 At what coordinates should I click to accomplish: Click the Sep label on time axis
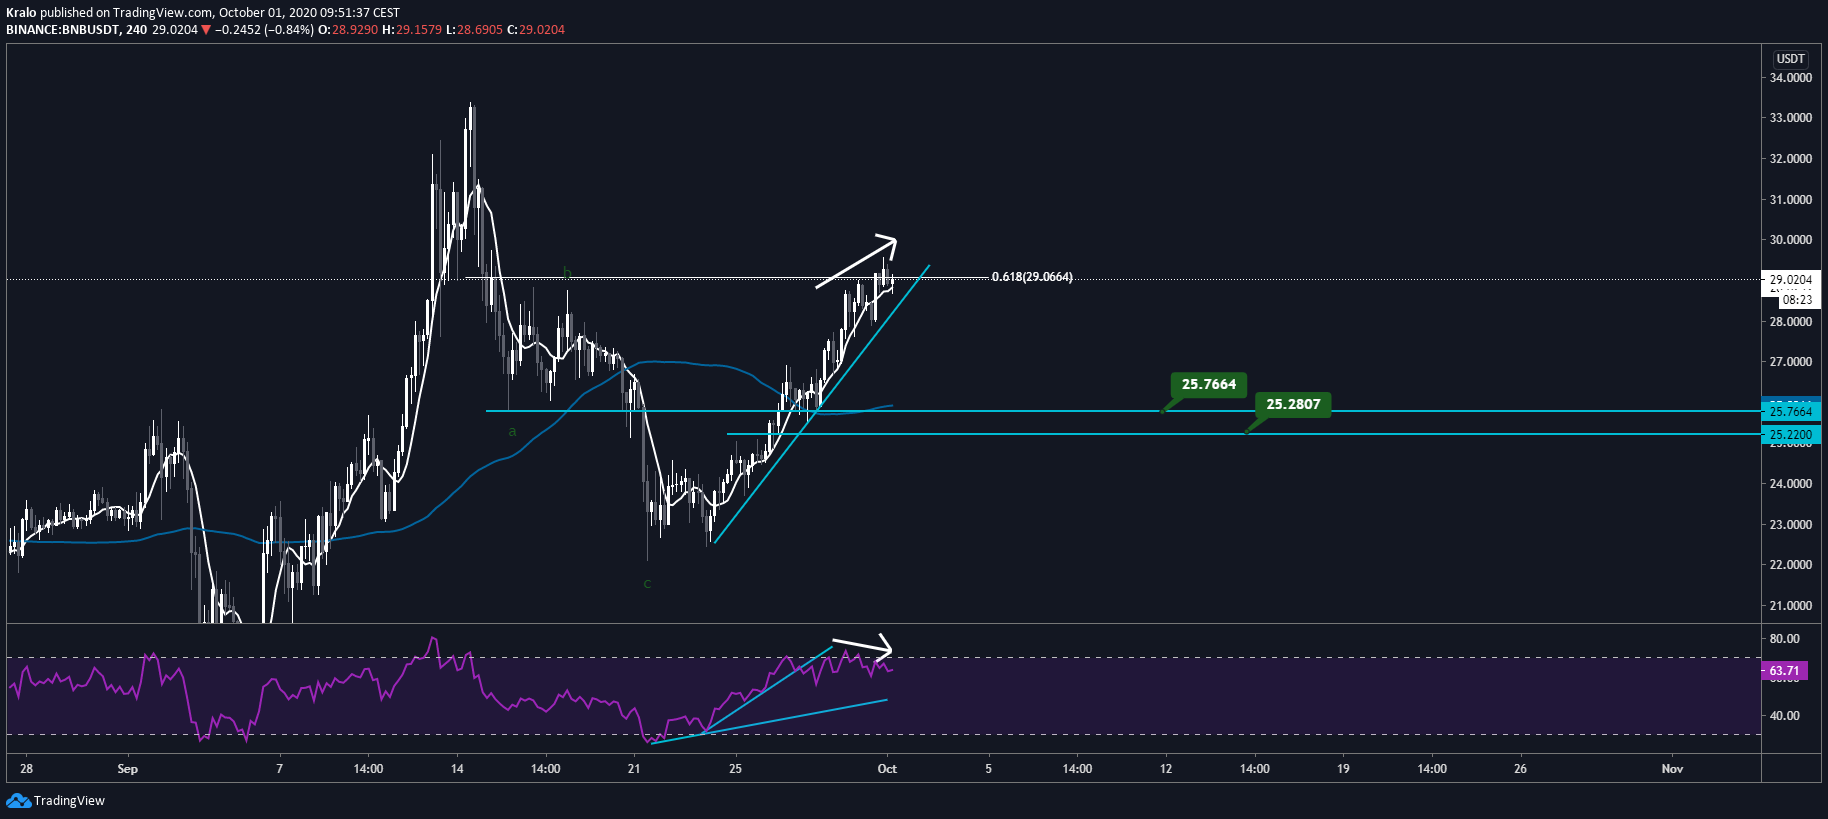pos(128,769)
